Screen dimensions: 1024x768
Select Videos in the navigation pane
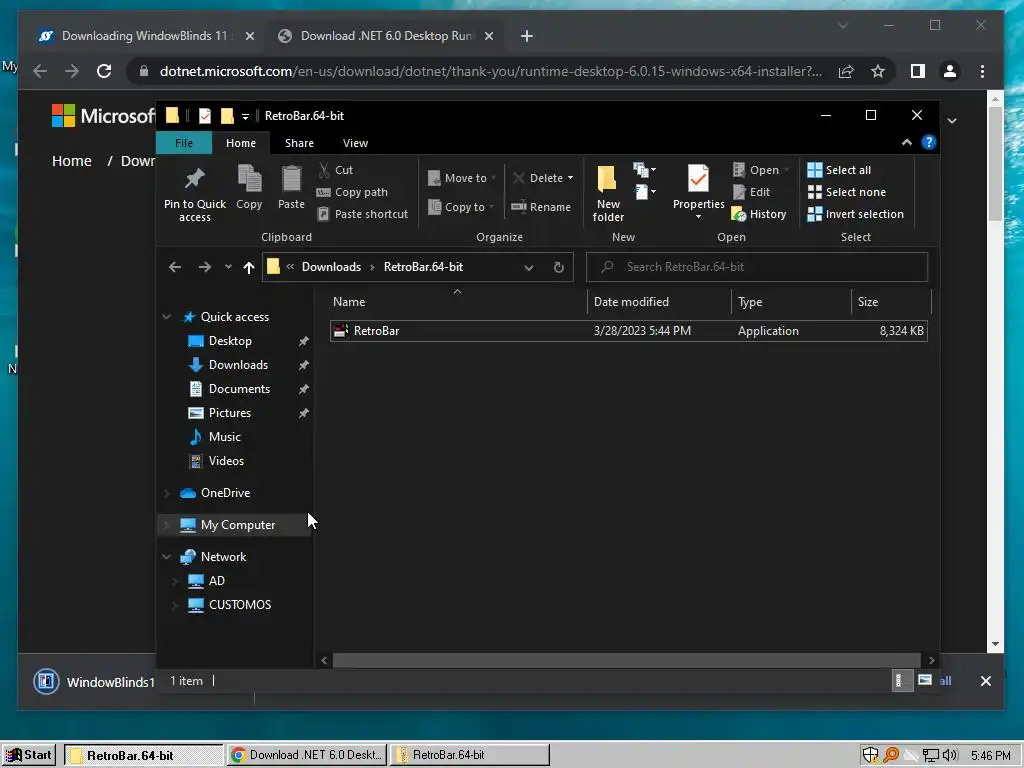click(226, 461)
